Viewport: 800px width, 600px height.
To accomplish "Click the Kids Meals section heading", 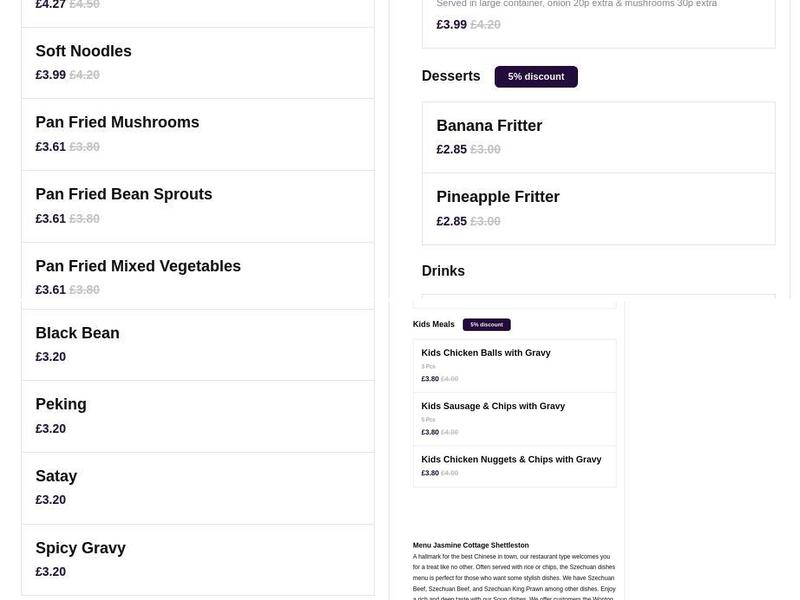I will 434,324.
